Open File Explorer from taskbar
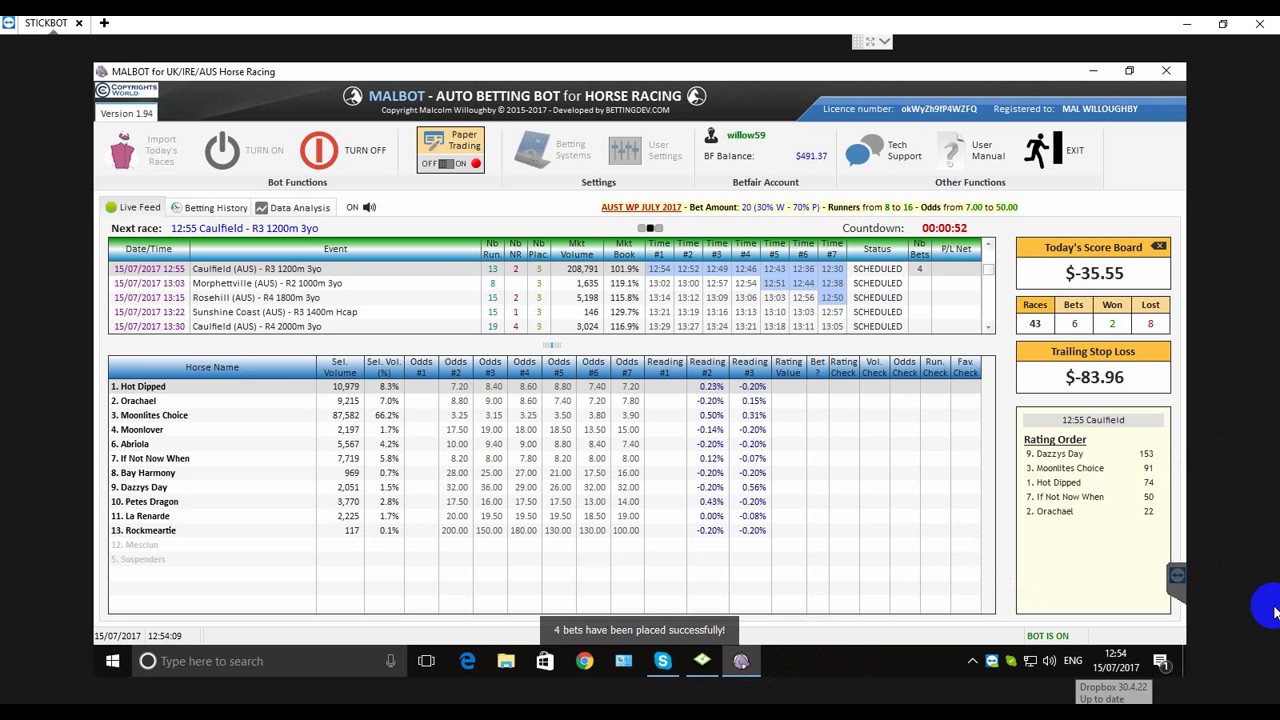 click(506, 661)
